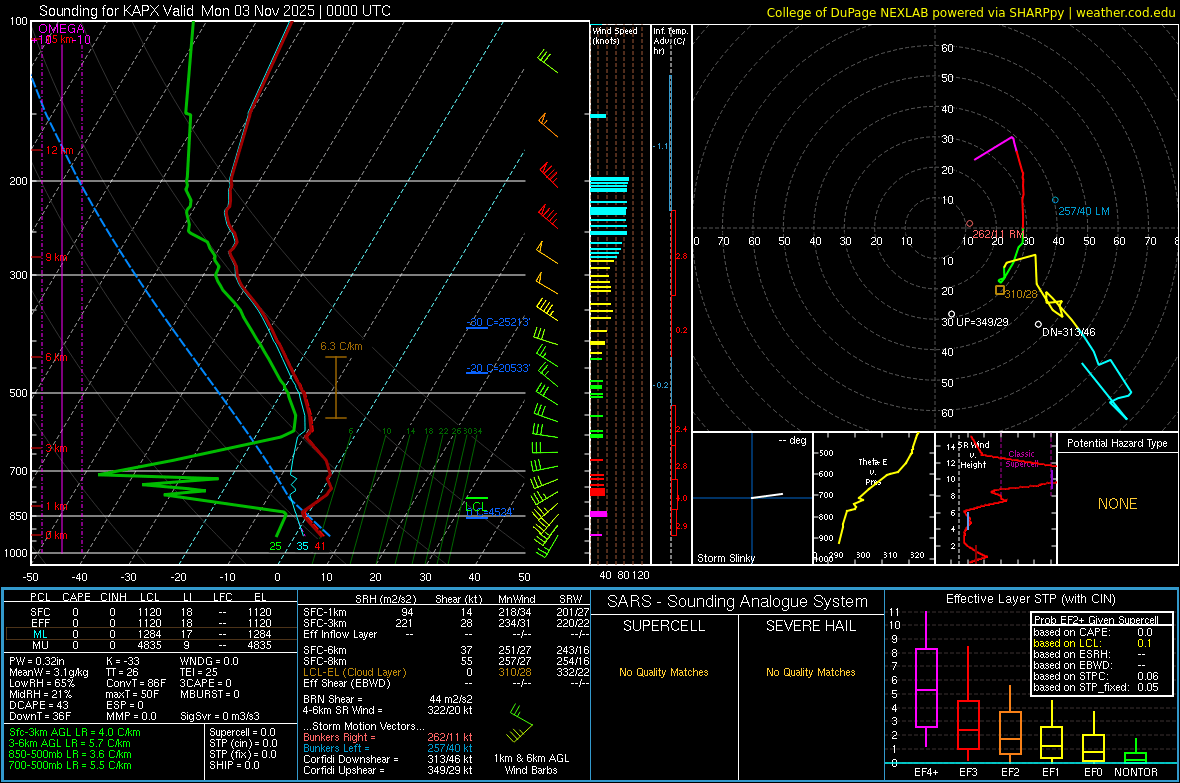Click No Quality Matches under SEVERE HAIL
1180x783 pixels.
810,672
